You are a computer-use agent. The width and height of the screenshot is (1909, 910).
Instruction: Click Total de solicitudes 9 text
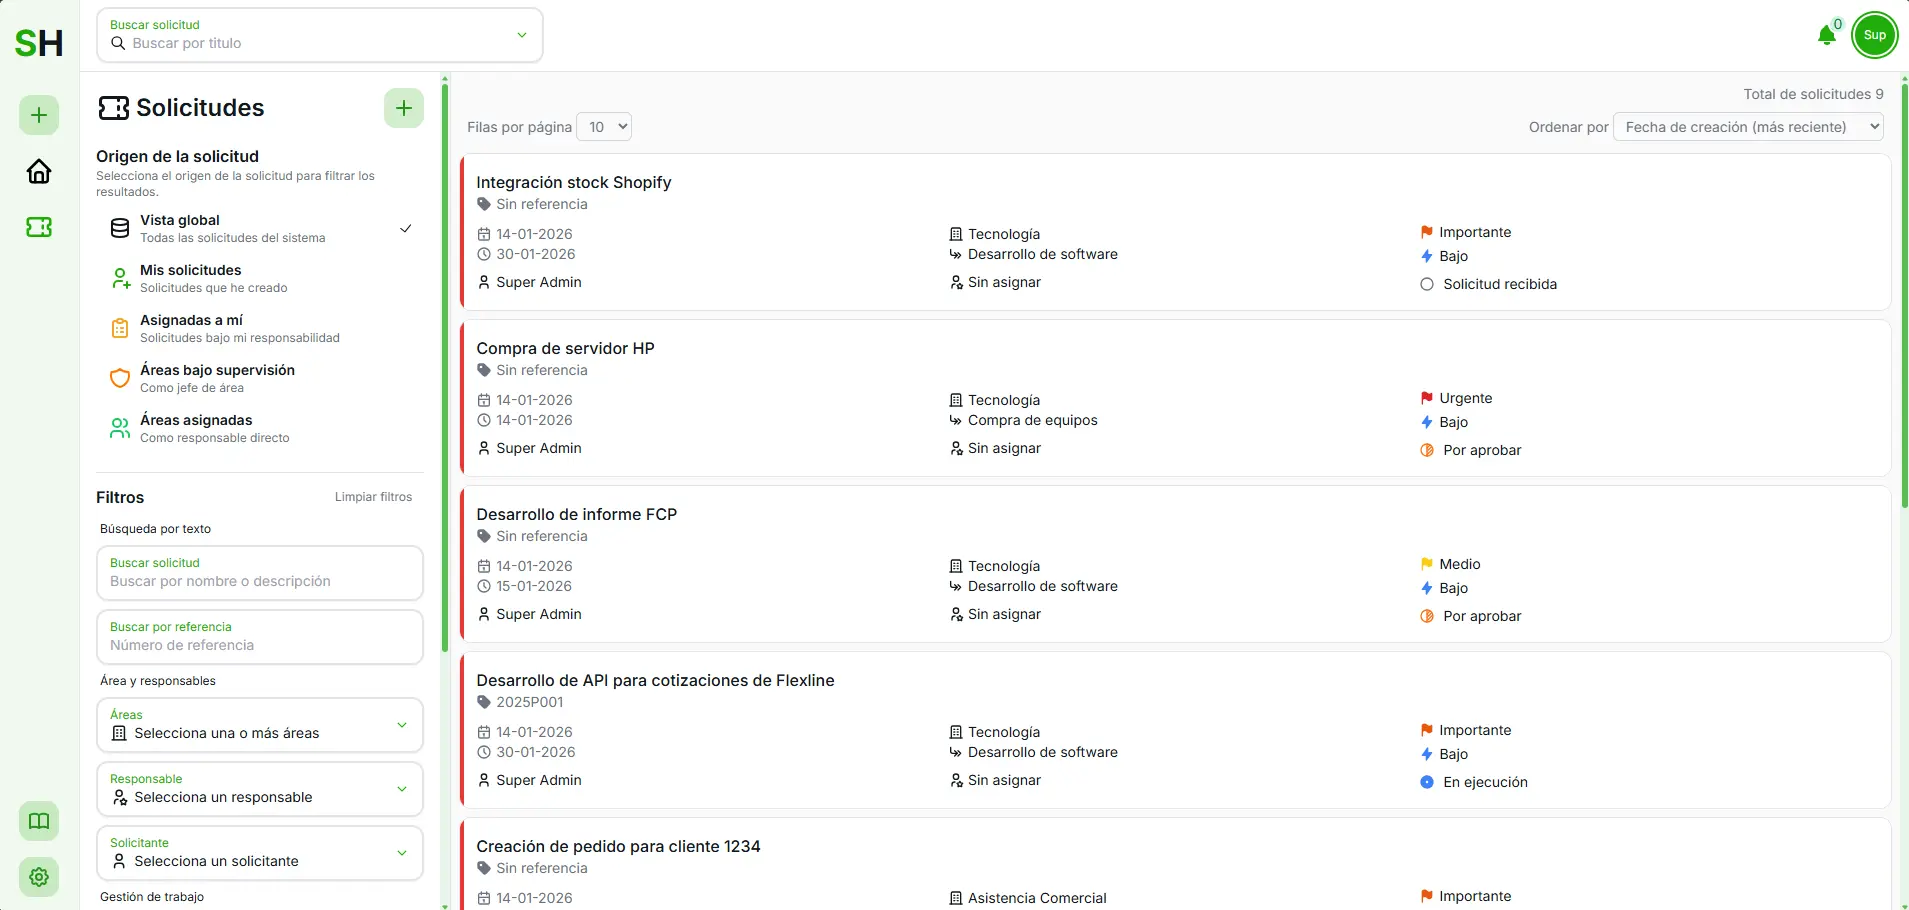coord(1813,94)
